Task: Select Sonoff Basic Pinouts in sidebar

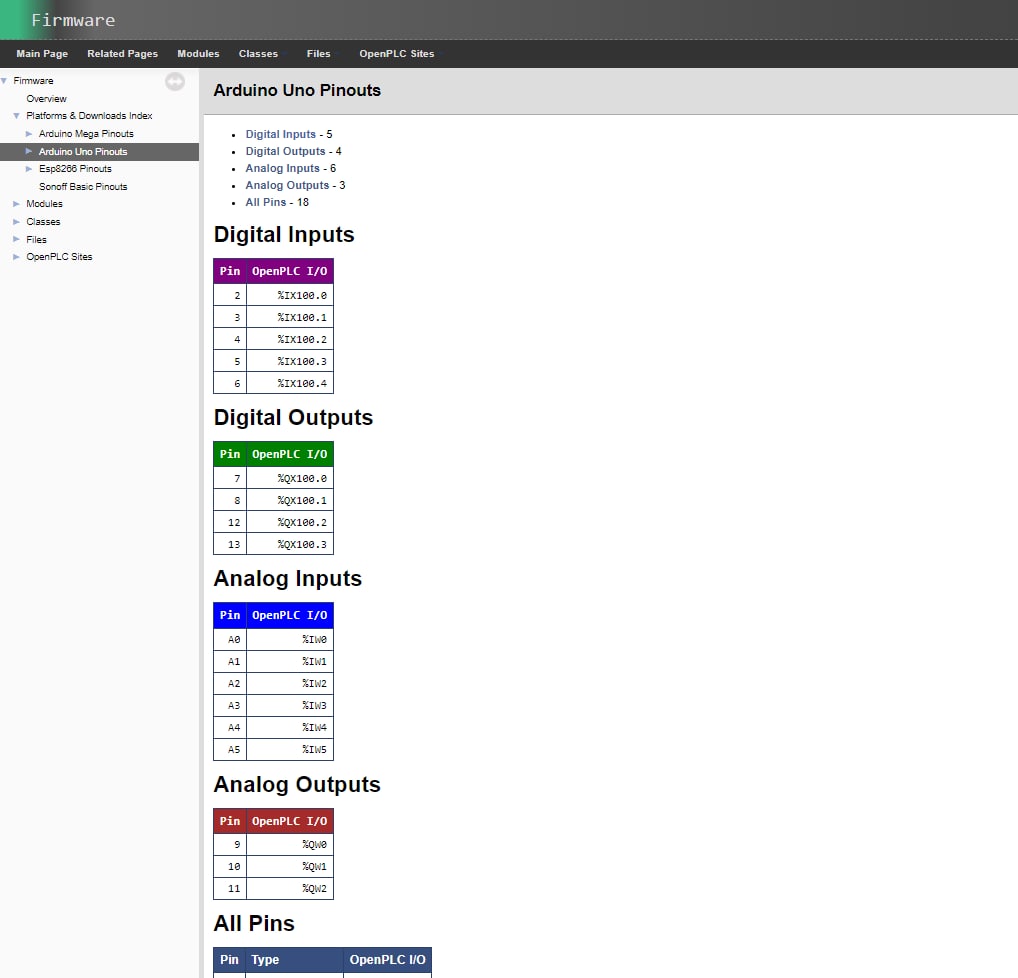Action: (x=83, y=187)
